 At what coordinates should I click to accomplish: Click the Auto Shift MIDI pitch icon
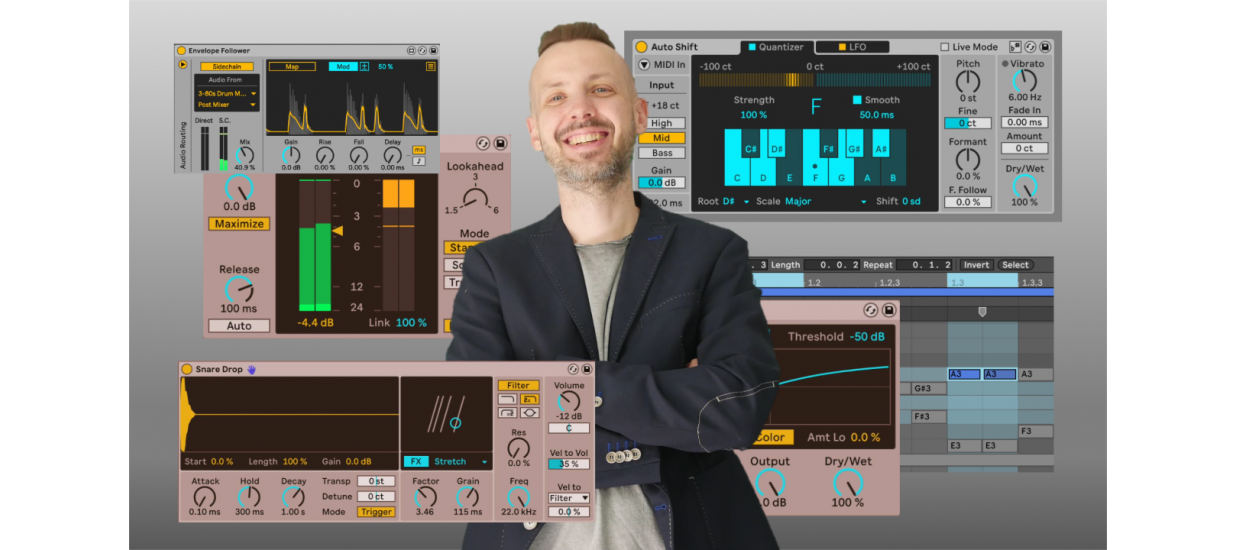[1015, 47]
